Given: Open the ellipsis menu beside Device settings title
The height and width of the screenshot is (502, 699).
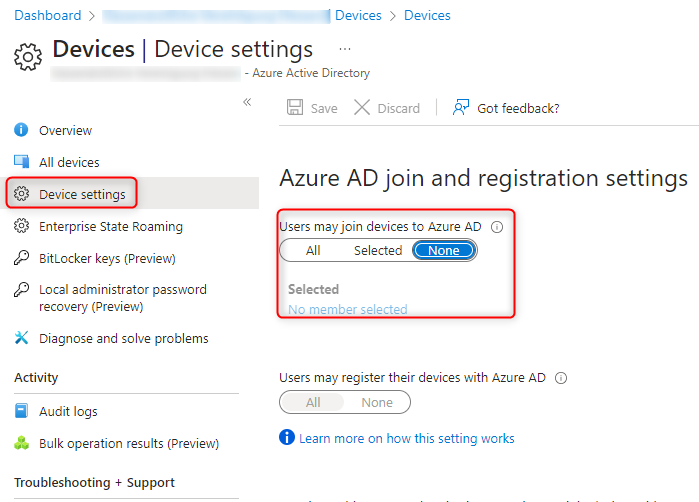Looking at the screenshot, I should (x=345, y=49).
